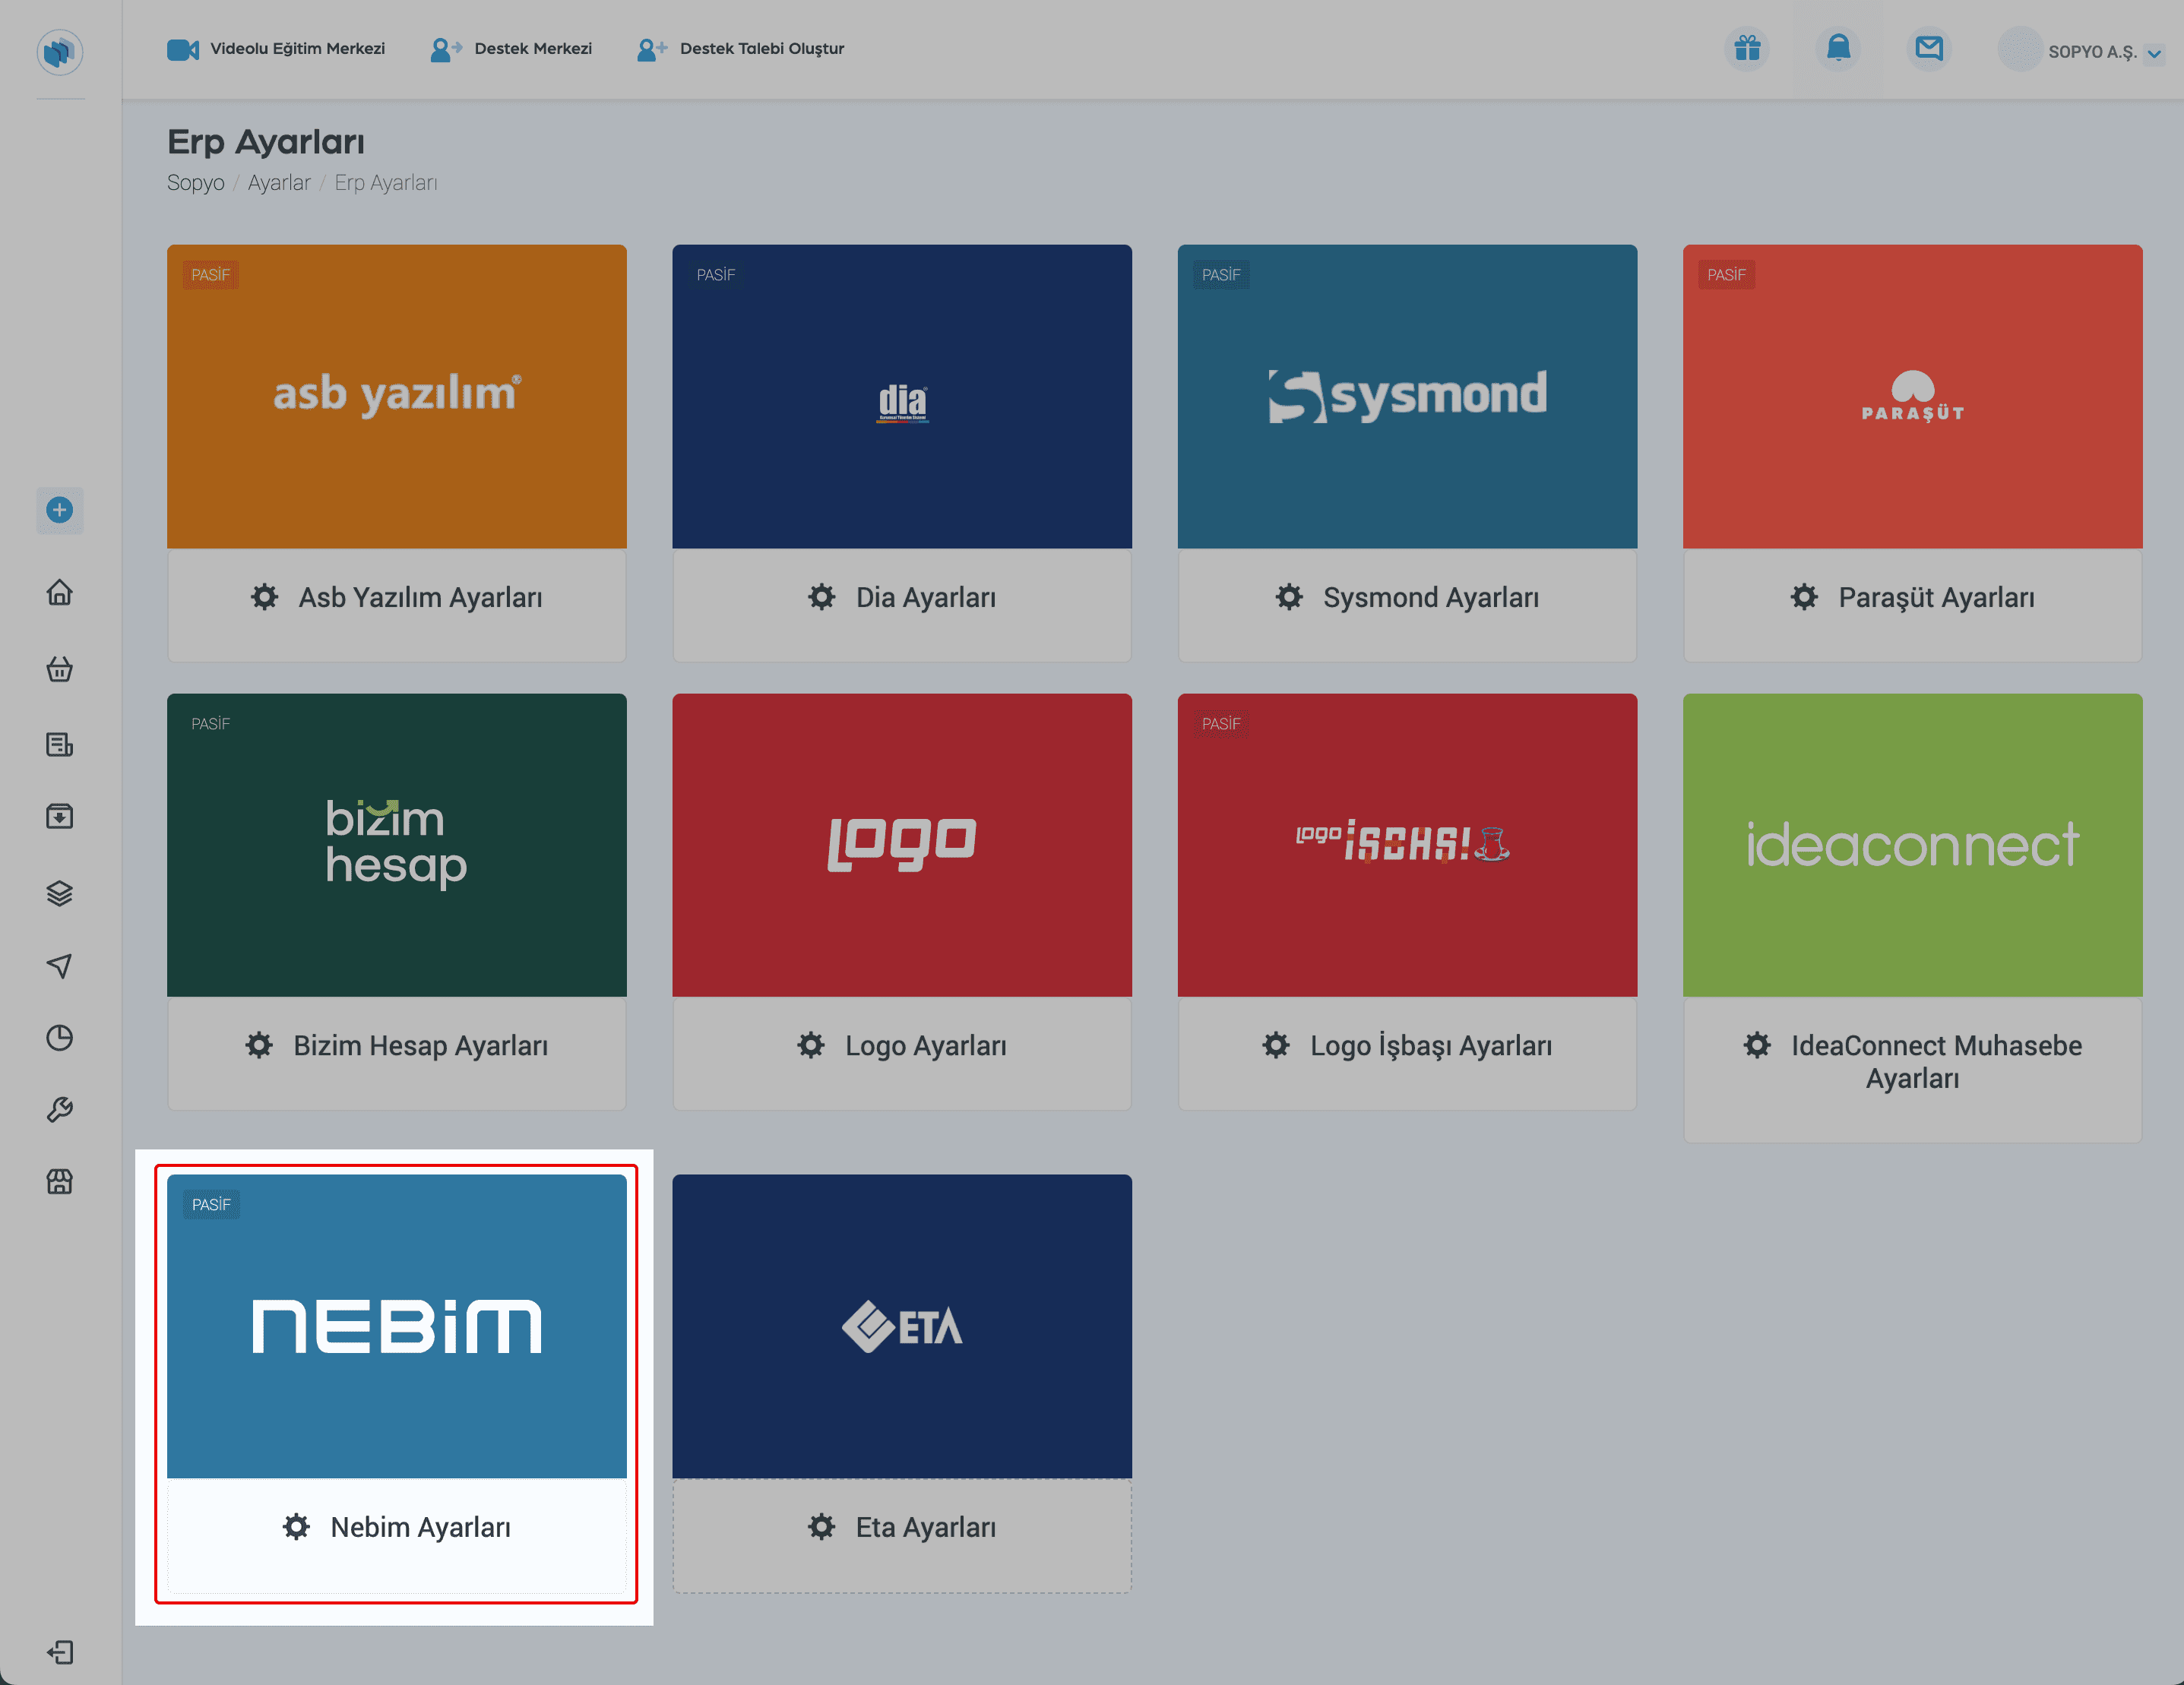Go to Sopyo breadcrumb
Viewport: 2184px width, 1685px height.
[196, 183]
